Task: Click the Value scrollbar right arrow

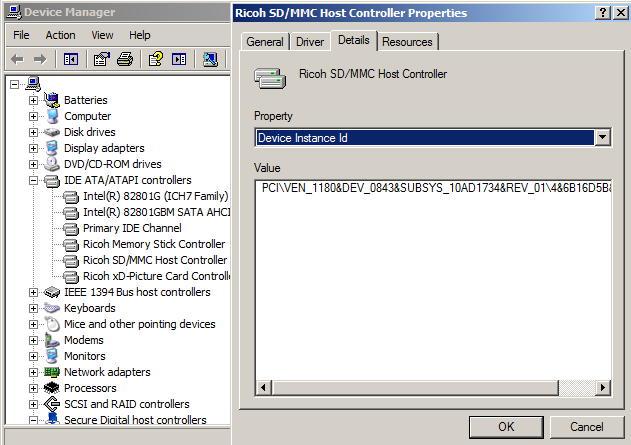Action: pos(602,387)
